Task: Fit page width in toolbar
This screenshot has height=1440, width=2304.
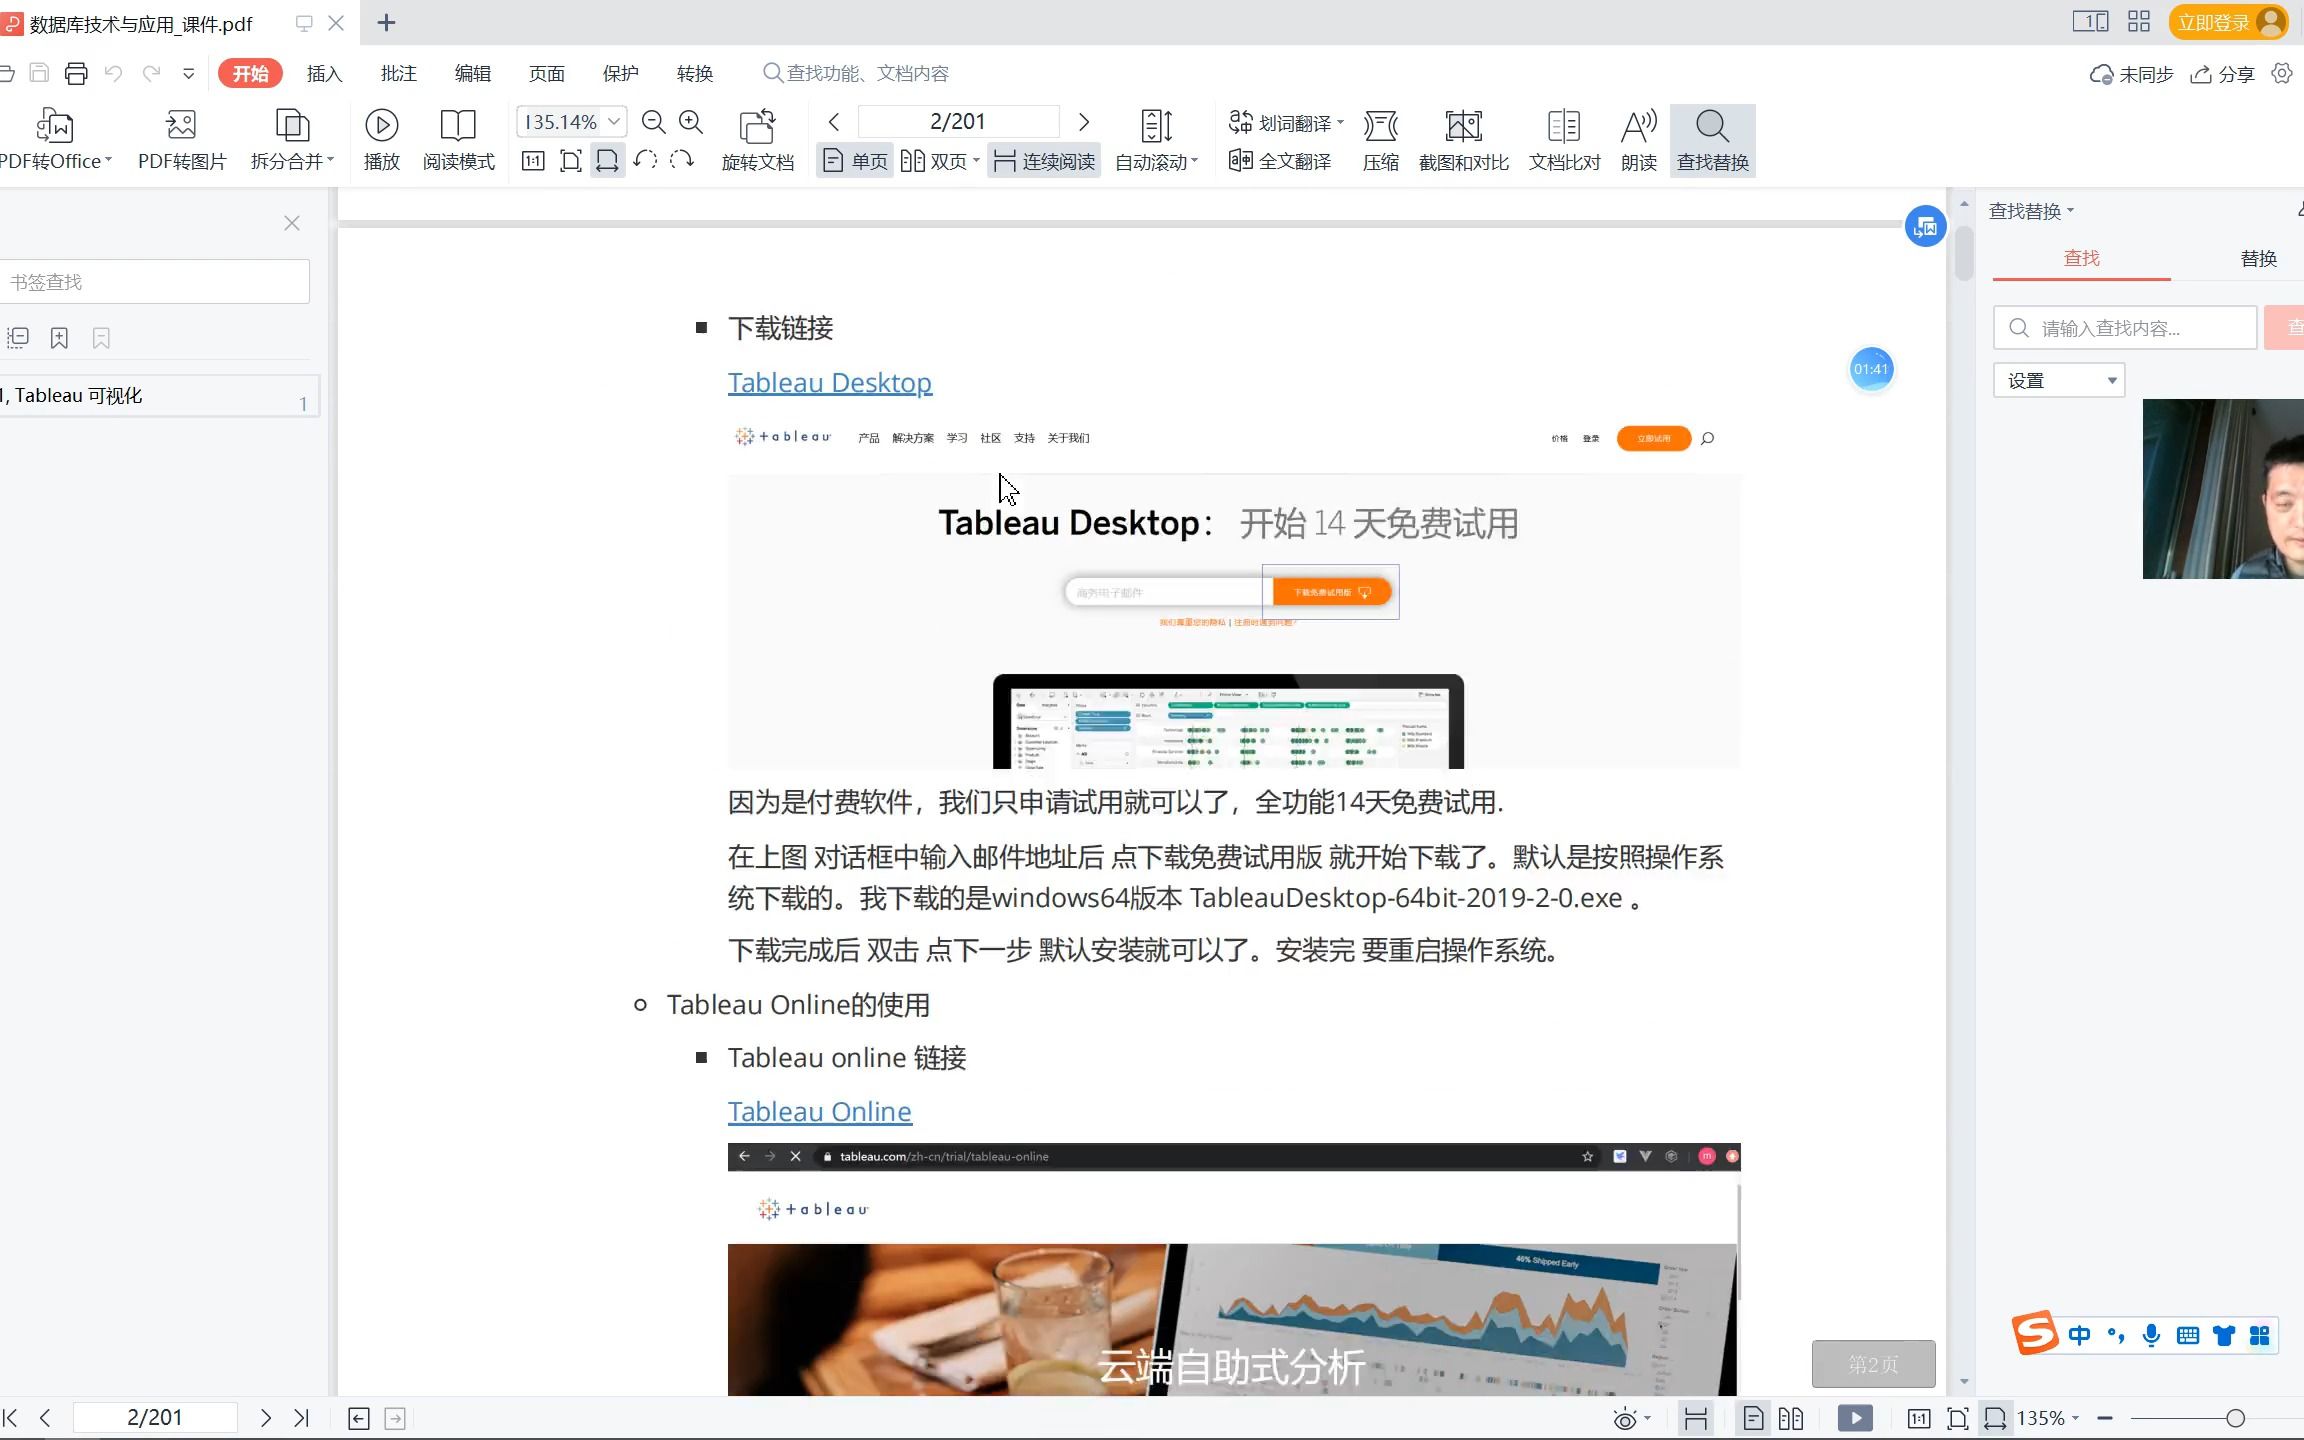Action: [607, 161]
